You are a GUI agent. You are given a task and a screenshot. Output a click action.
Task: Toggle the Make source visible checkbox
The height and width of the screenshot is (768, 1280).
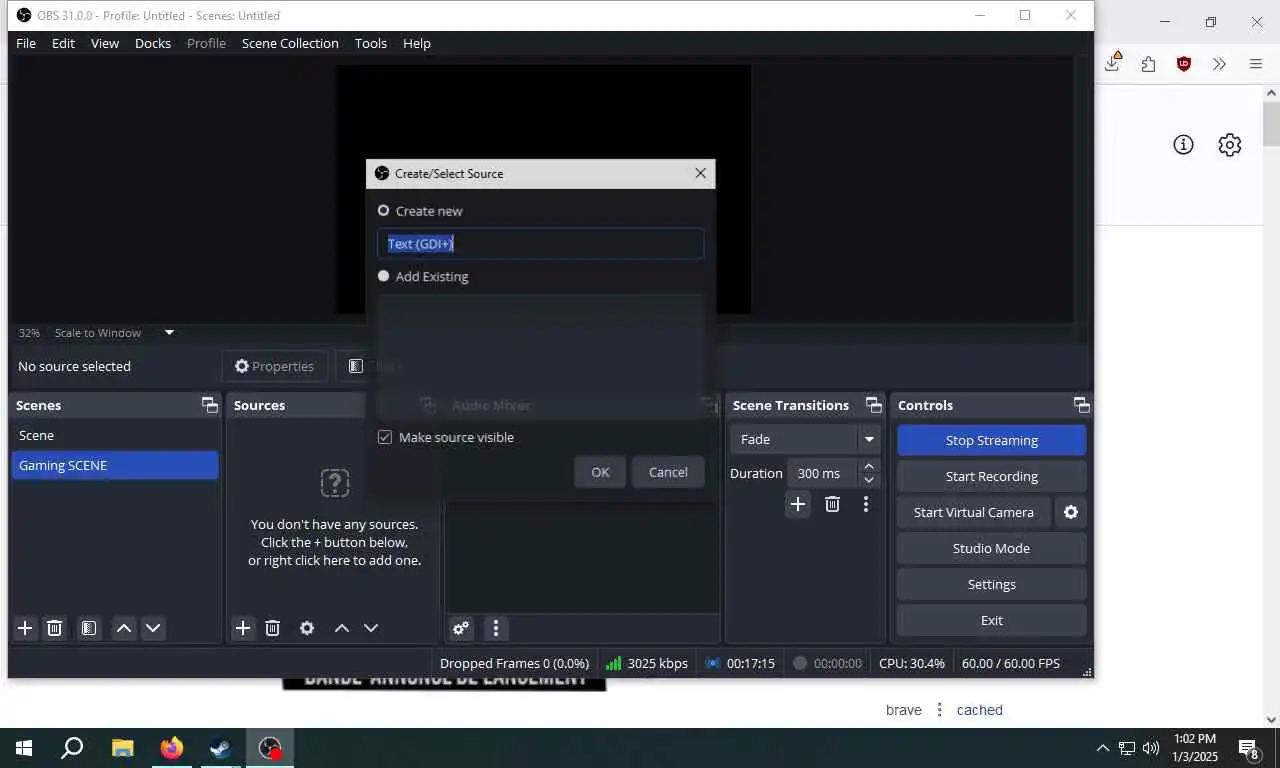[385, 437]
